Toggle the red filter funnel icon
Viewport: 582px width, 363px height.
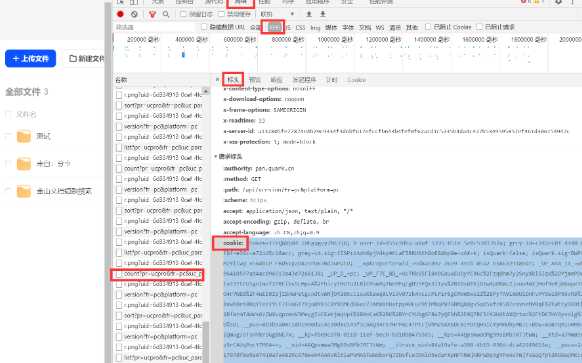pos(152,14)
